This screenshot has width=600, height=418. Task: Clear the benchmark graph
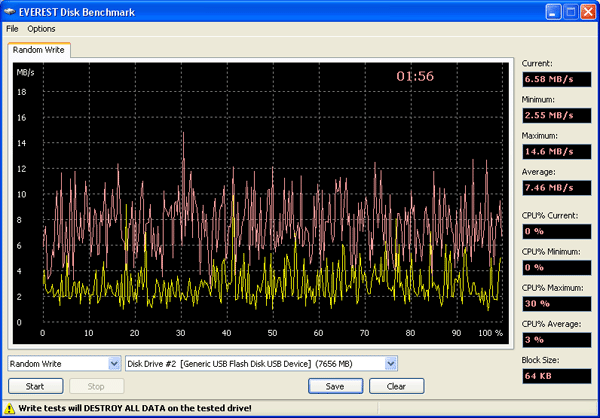click(396, 386)
